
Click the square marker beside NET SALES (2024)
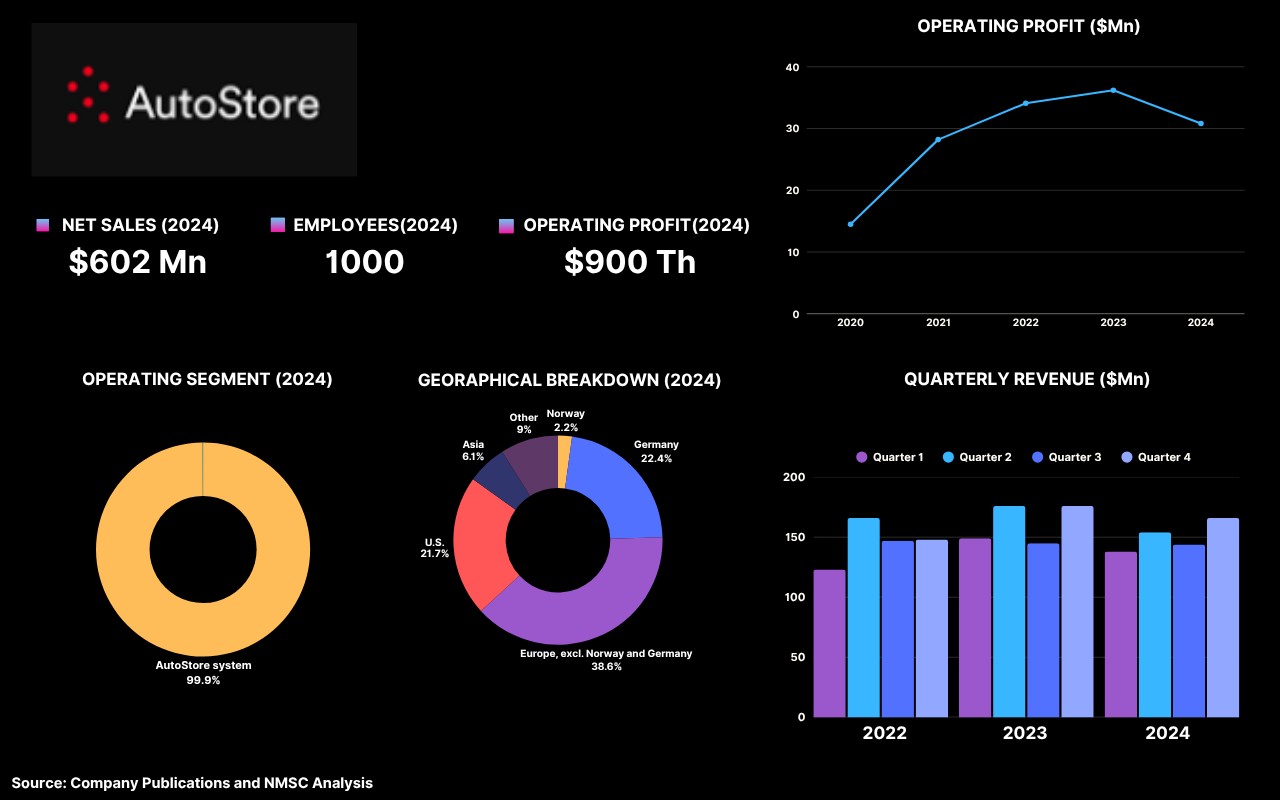point(42,226)
